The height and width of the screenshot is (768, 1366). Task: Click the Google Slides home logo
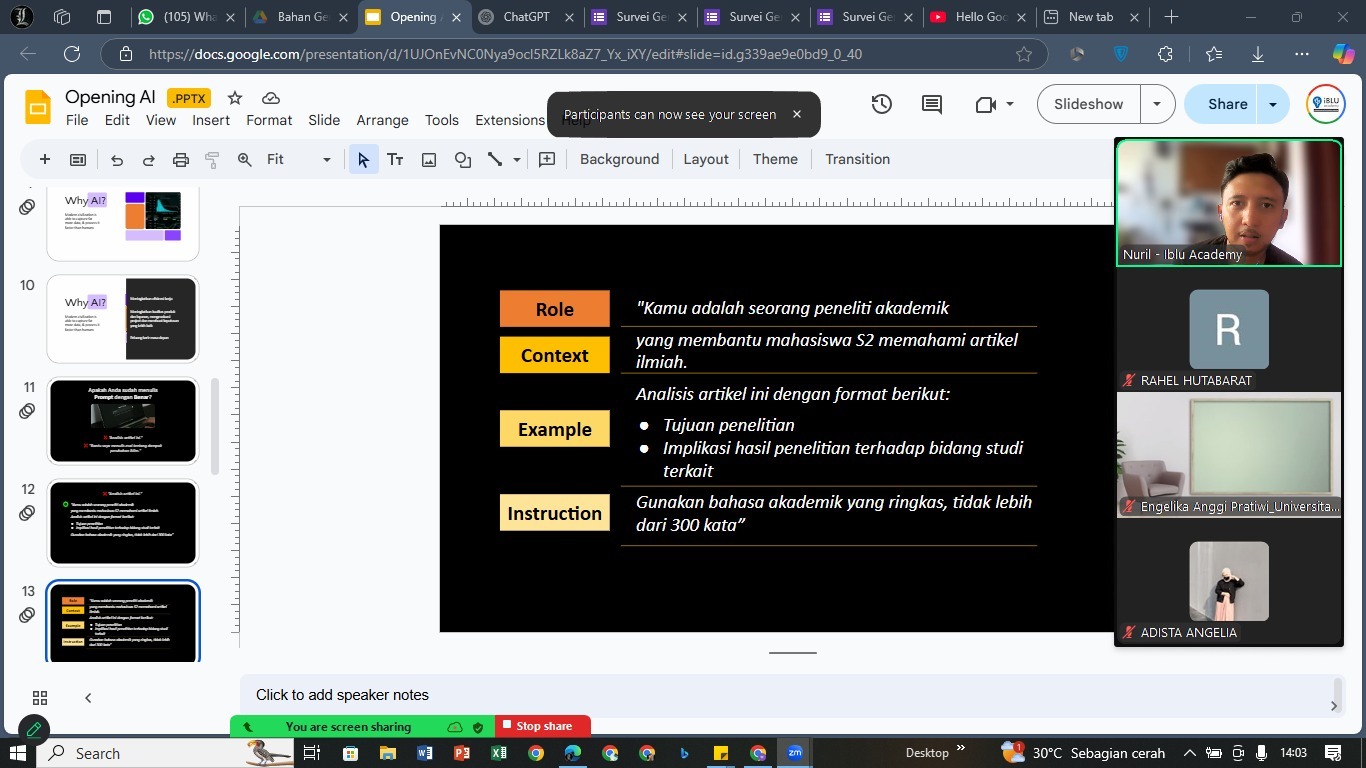(37, 107)
